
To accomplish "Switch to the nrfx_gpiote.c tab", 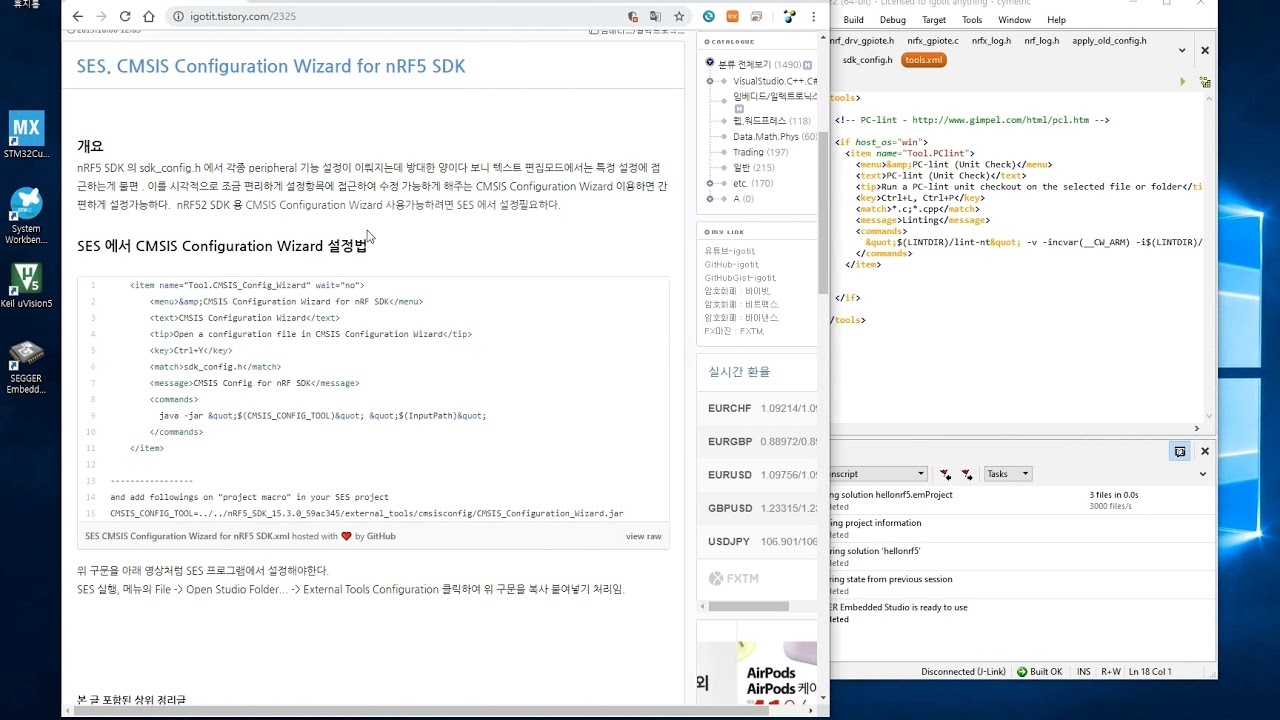I will tap(933, 41).
